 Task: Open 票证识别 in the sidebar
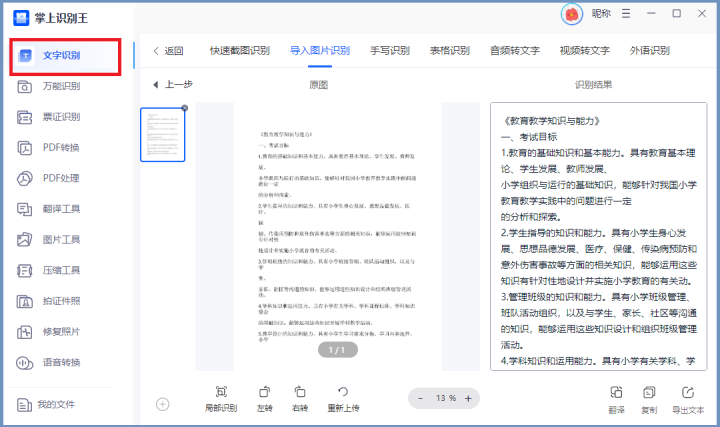coord(49,117)
